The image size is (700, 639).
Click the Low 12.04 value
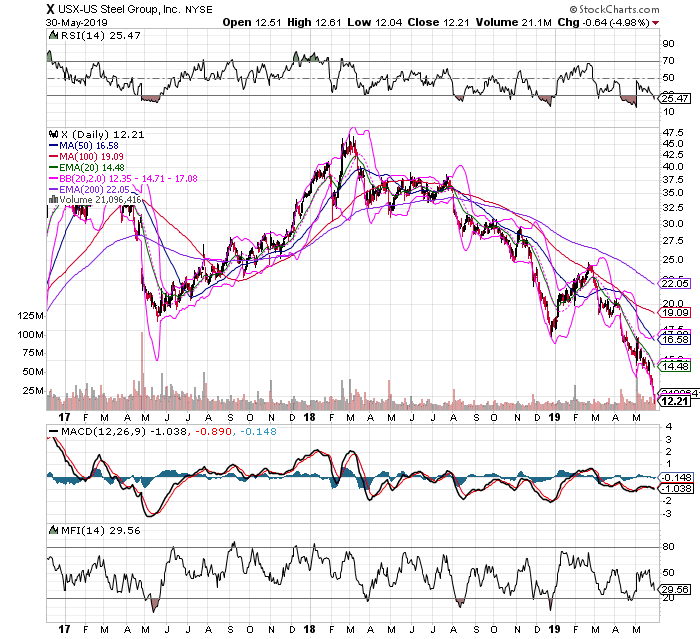point(375,22)
